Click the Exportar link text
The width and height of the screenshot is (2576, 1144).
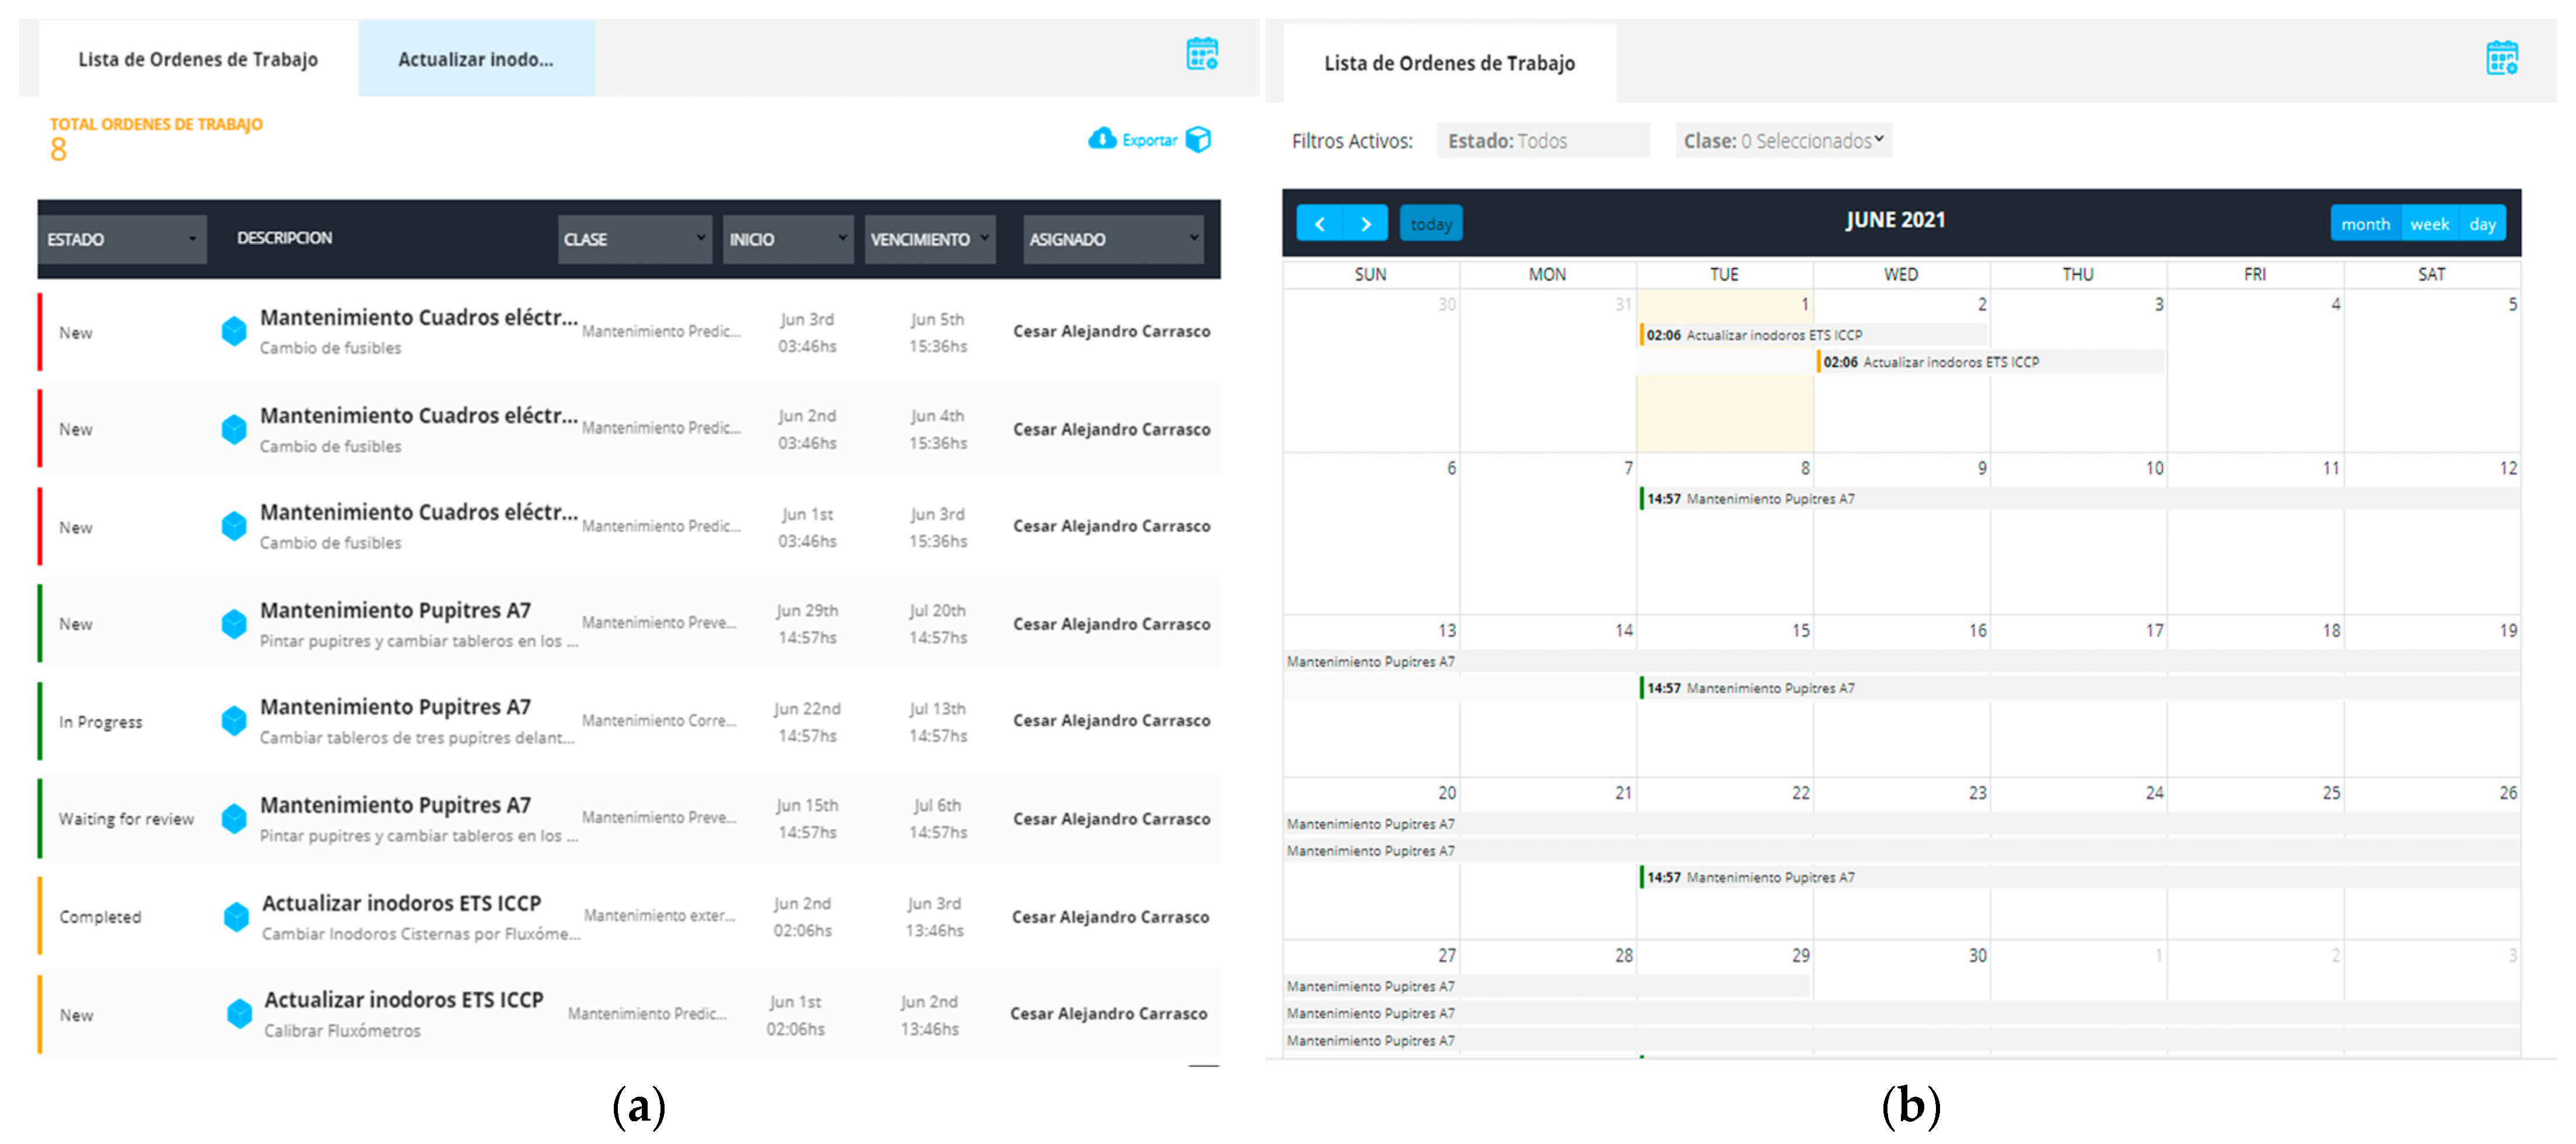(x=1149, y=140)
